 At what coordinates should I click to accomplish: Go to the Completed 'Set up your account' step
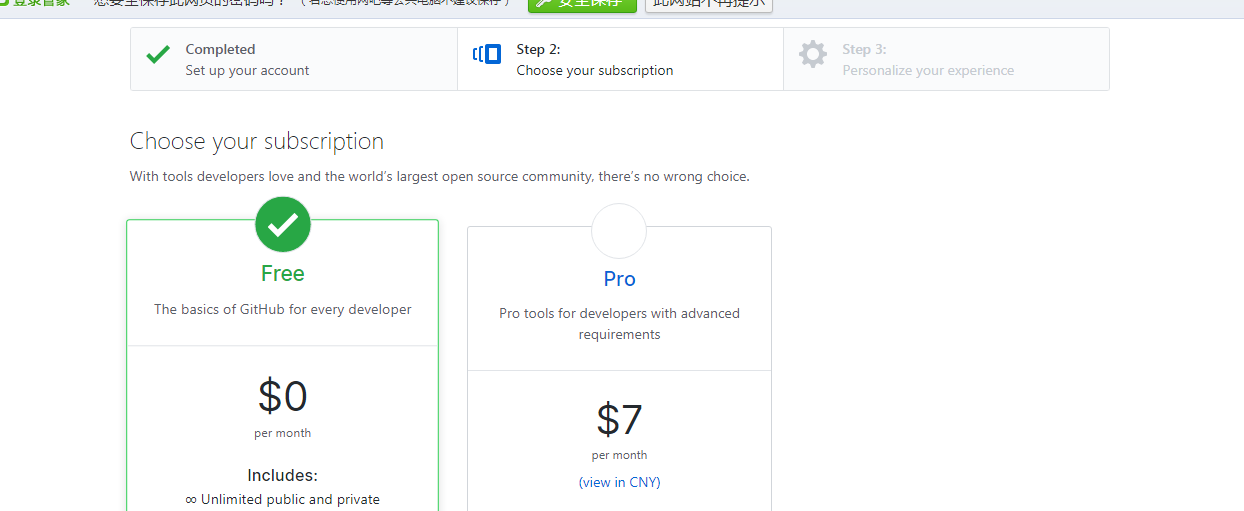point(294,59)
